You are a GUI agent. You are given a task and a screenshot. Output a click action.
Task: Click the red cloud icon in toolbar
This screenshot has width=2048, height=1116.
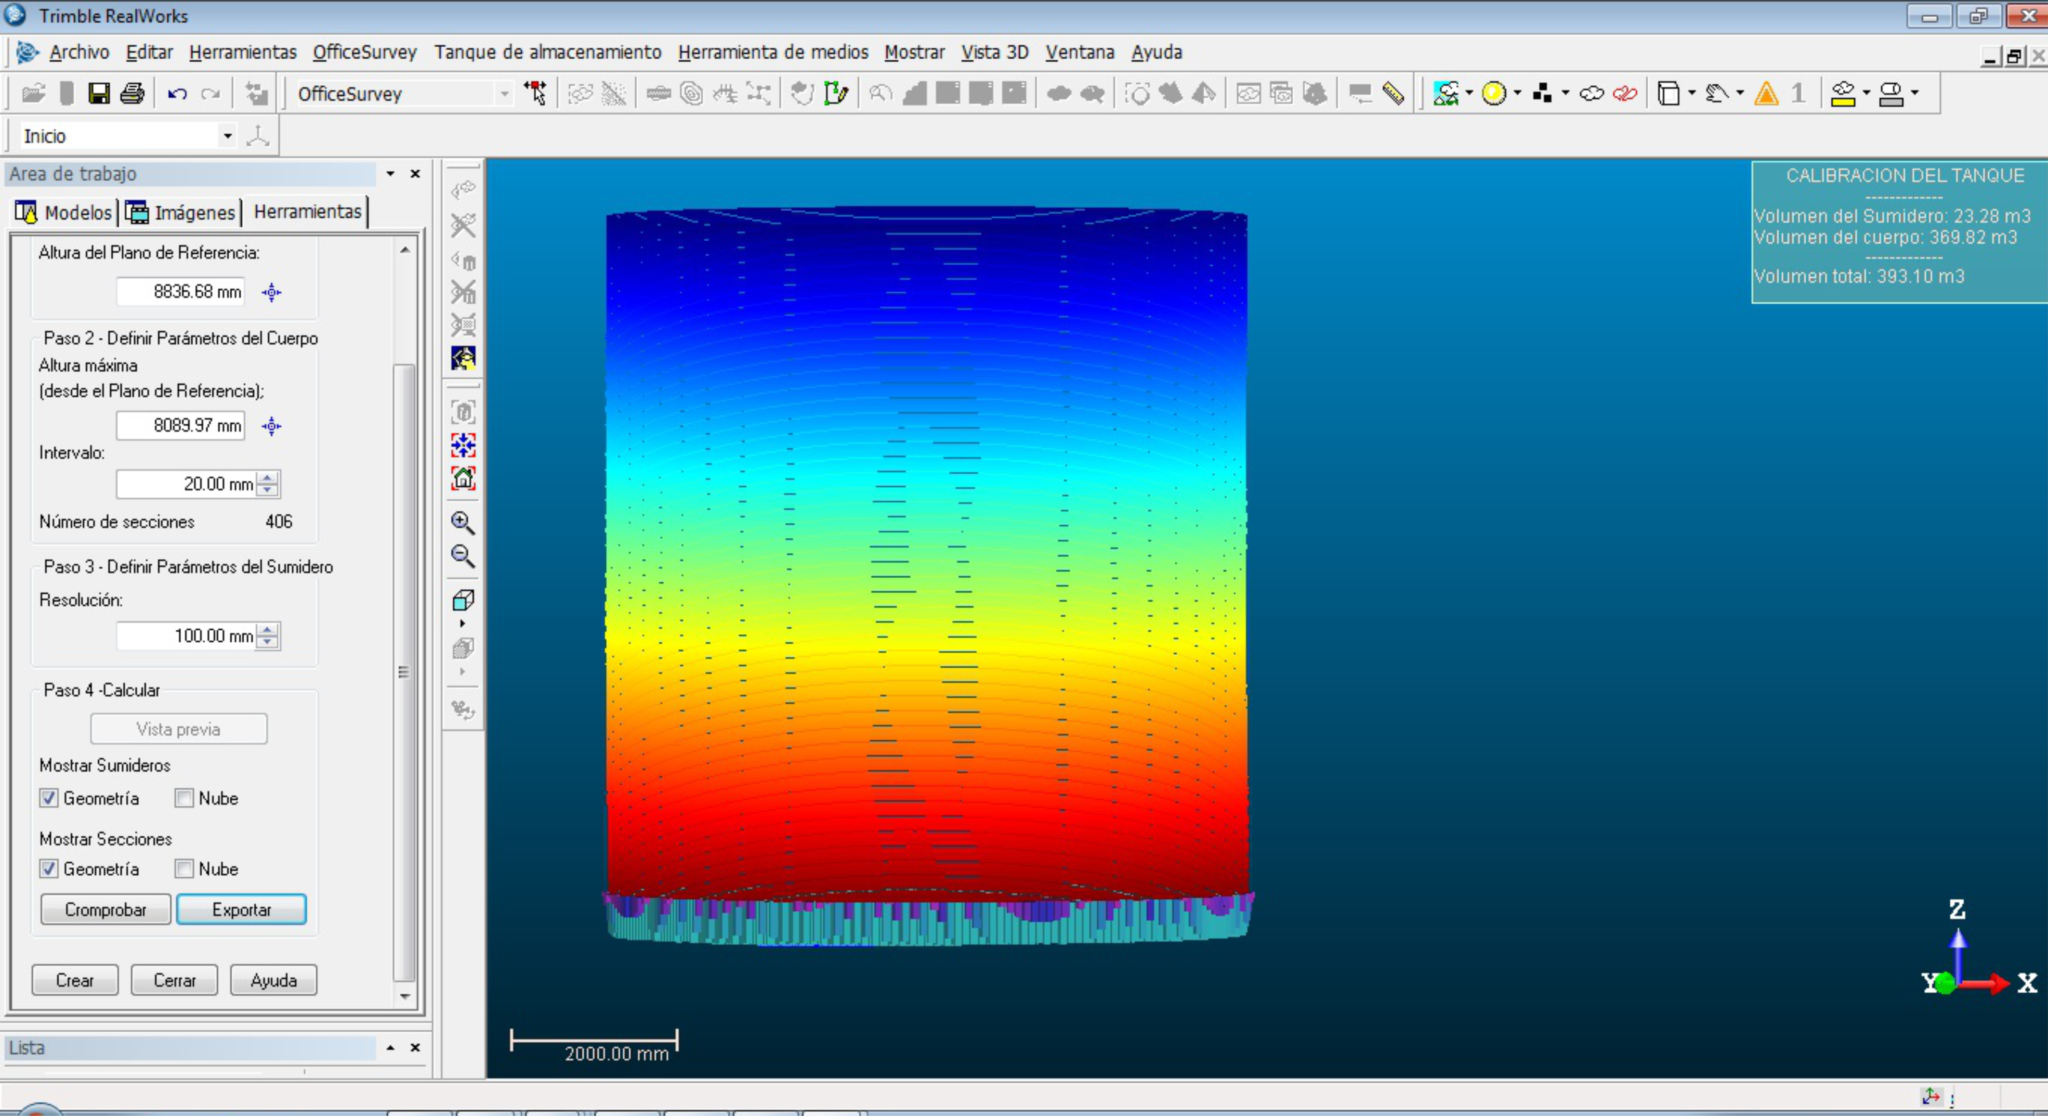click(1625, 94)
